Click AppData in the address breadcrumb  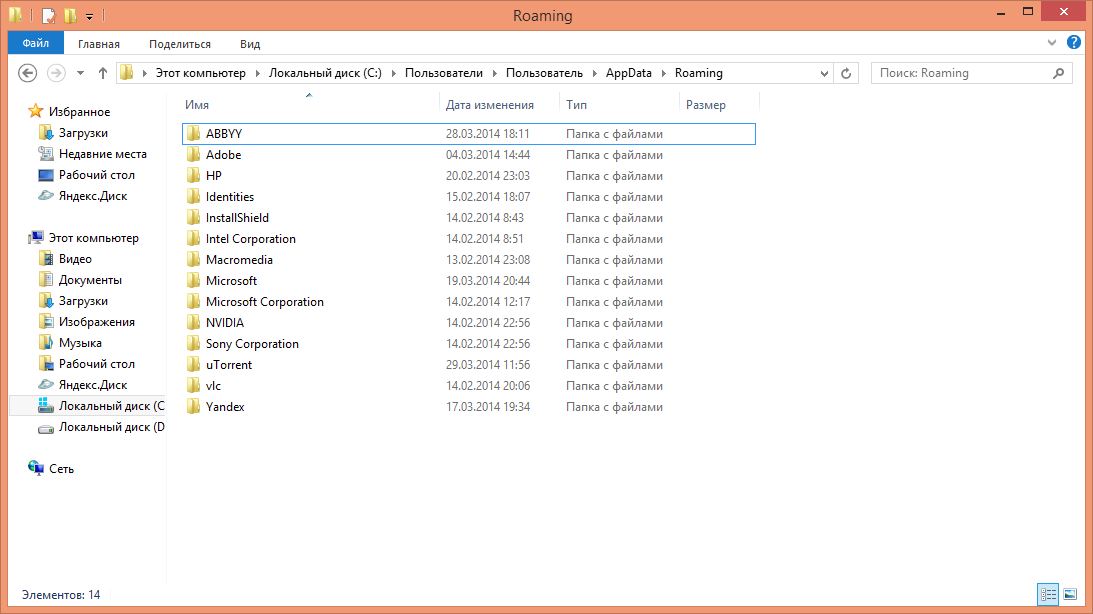[628, 73]
